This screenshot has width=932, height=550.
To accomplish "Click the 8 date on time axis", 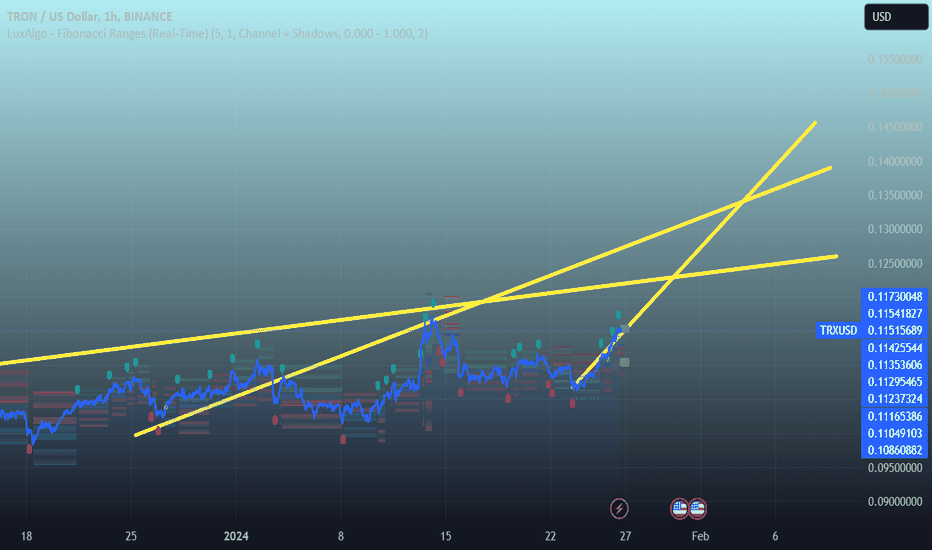I will pos(341,536).
